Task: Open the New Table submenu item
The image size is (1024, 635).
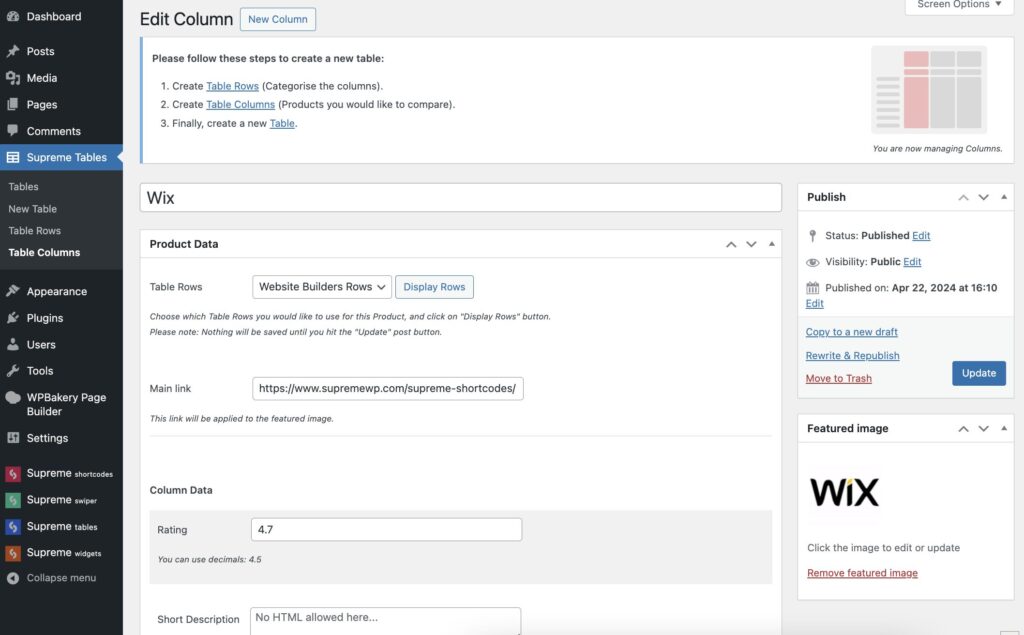Action: coord(33,209)
